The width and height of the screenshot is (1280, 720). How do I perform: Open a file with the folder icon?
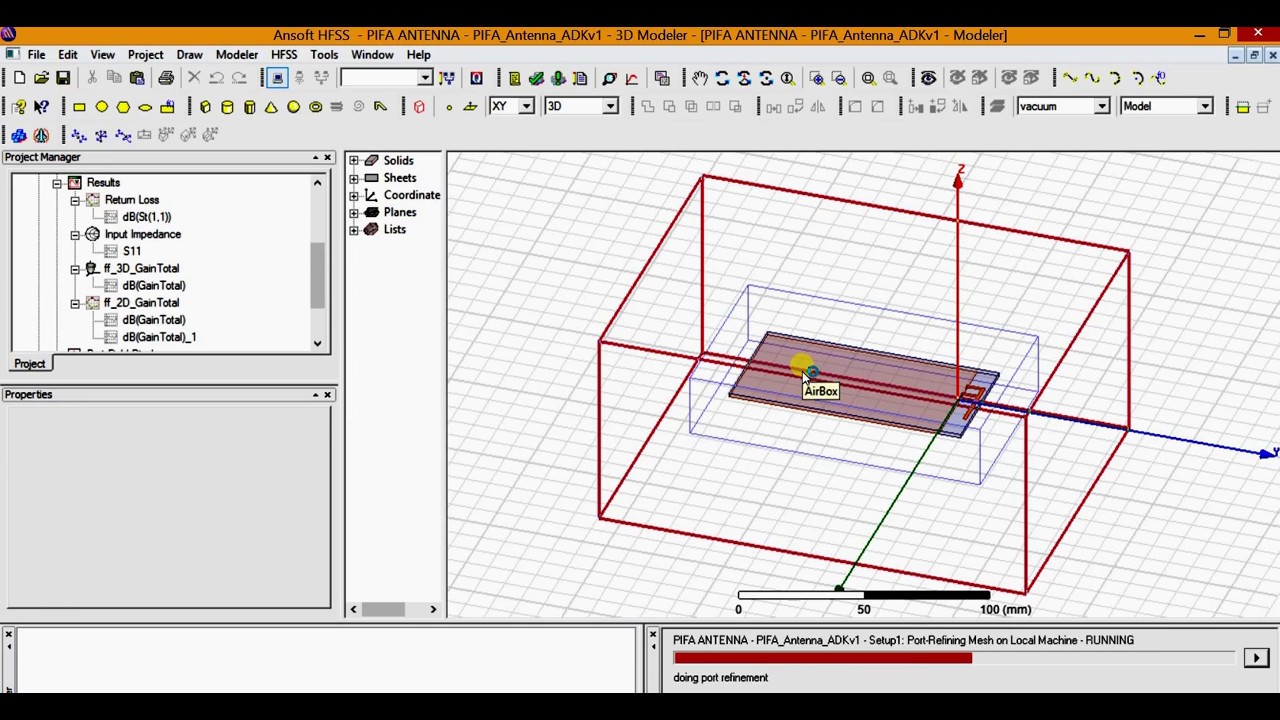[41, 78]
